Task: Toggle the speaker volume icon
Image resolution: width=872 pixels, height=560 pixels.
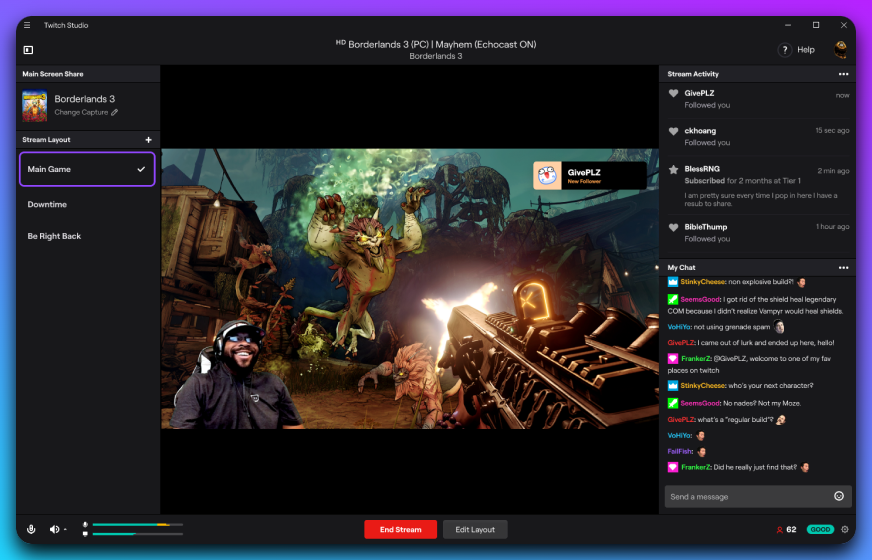Action: [54, 529]
